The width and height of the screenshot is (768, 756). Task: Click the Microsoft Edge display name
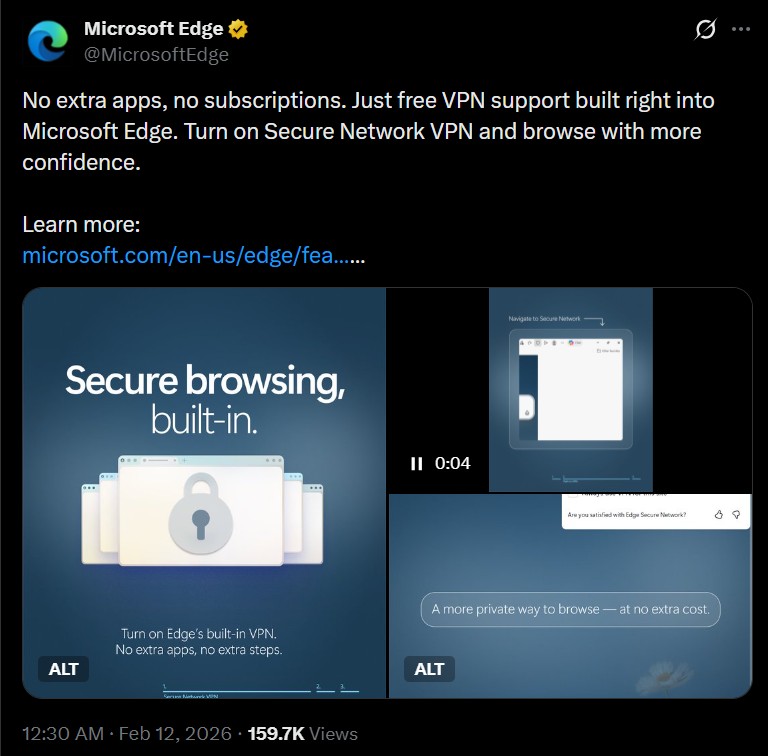153,29
